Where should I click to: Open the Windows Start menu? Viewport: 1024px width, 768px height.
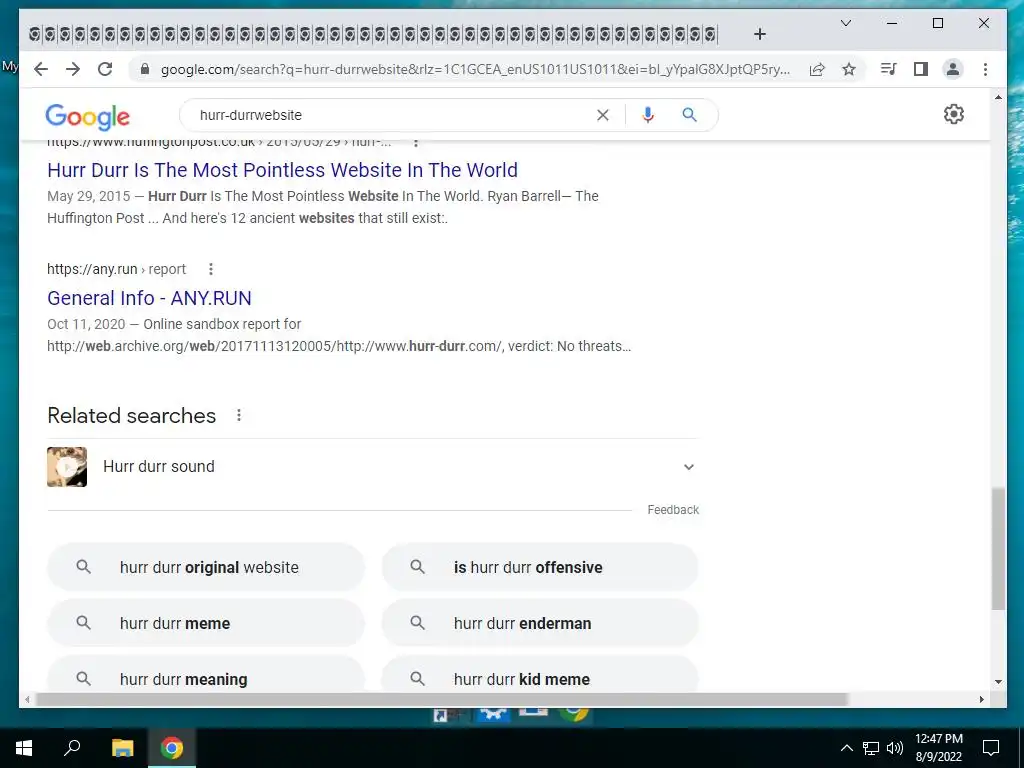click(x=24, y=748)
